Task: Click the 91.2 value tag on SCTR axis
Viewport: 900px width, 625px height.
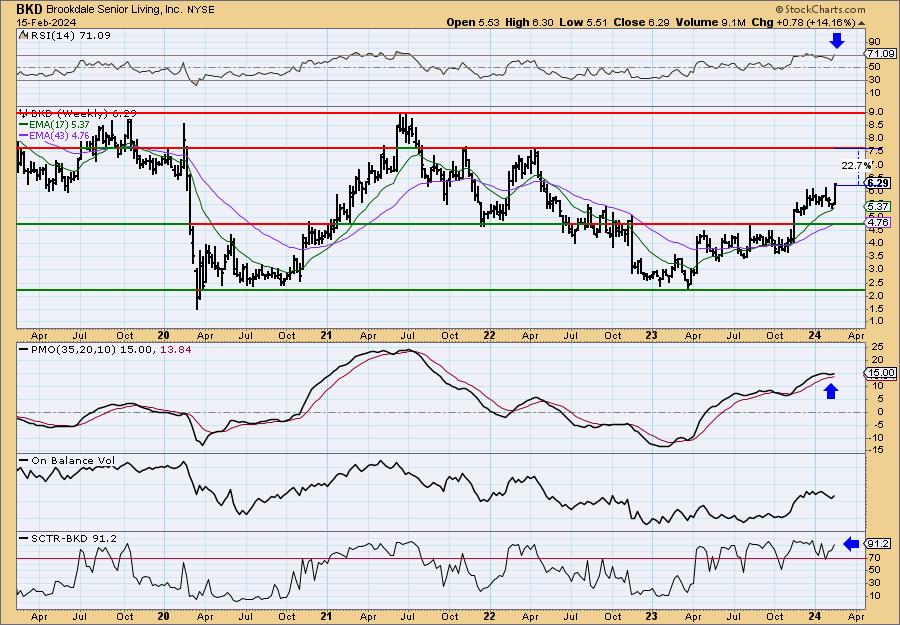Action: pos(879,544)
